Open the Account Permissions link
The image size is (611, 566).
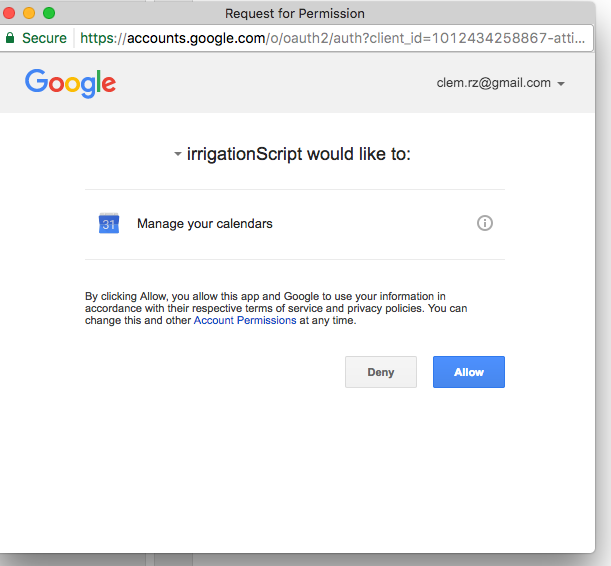point(245,320)
